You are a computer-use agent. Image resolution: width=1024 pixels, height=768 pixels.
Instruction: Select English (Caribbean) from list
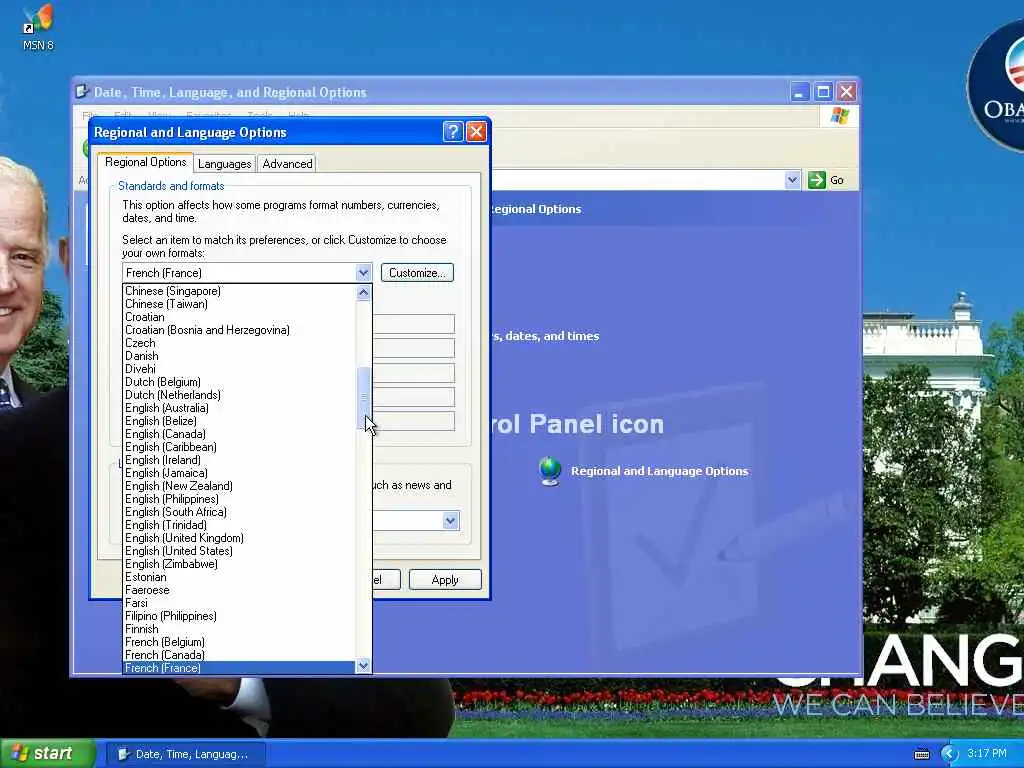239,447
